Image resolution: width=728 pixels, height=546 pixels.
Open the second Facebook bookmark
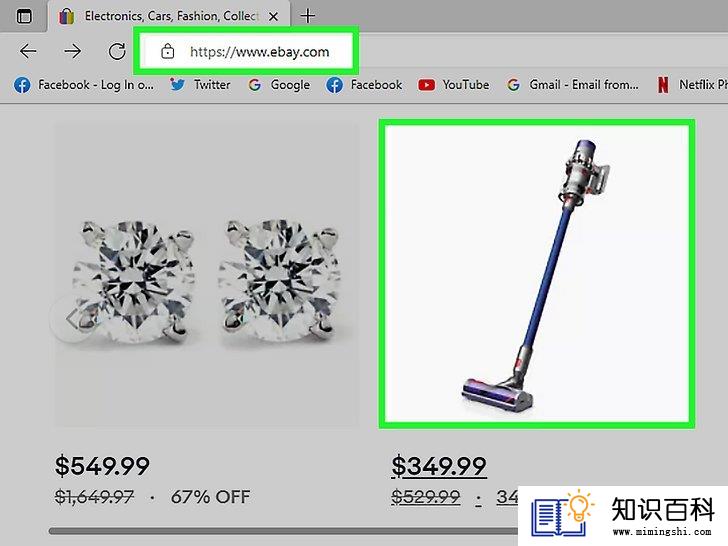[x=364, y=85]
